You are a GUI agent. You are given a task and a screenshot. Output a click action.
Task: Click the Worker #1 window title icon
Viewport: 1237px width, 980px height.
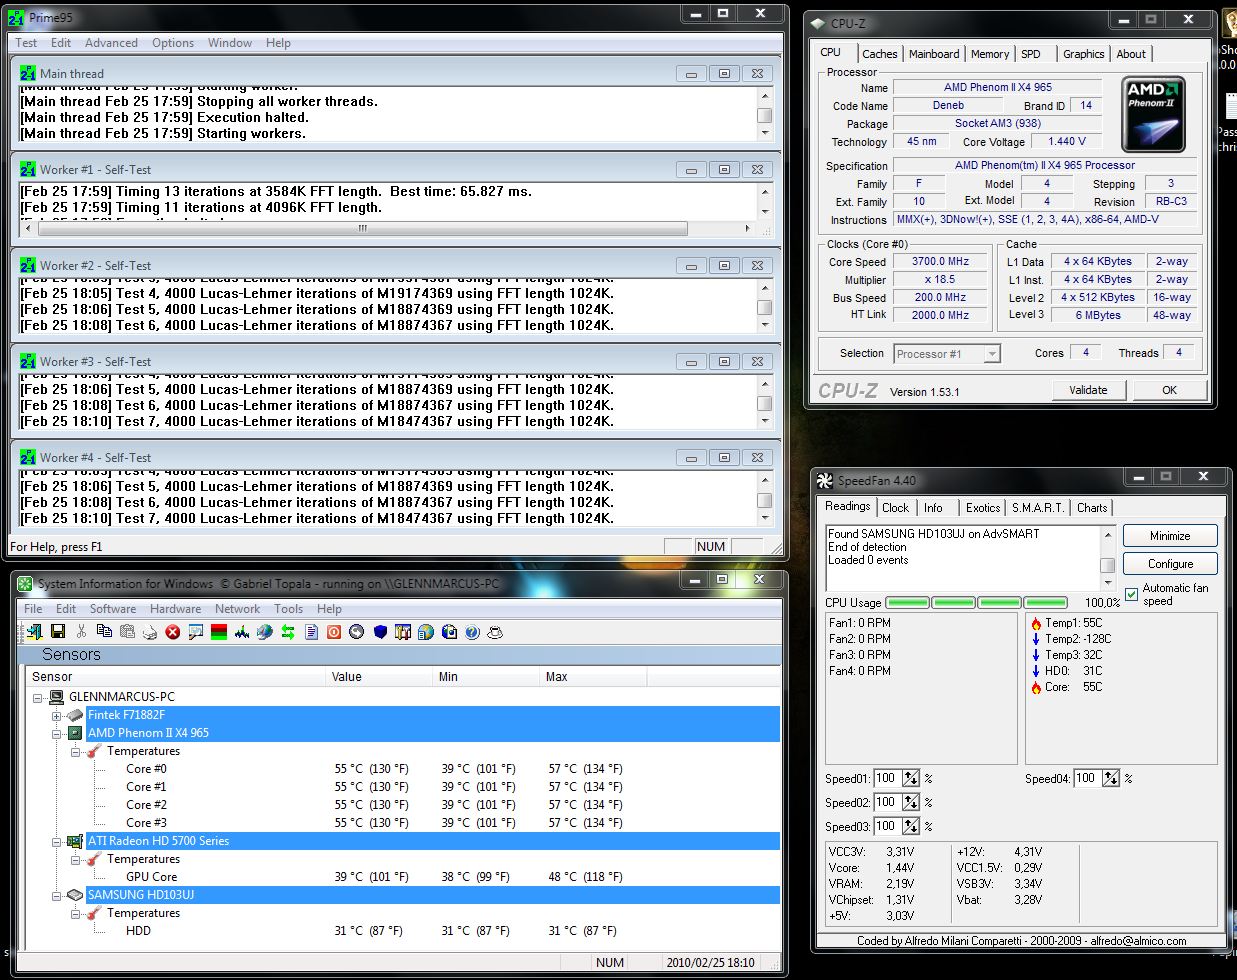coord(28,170)
